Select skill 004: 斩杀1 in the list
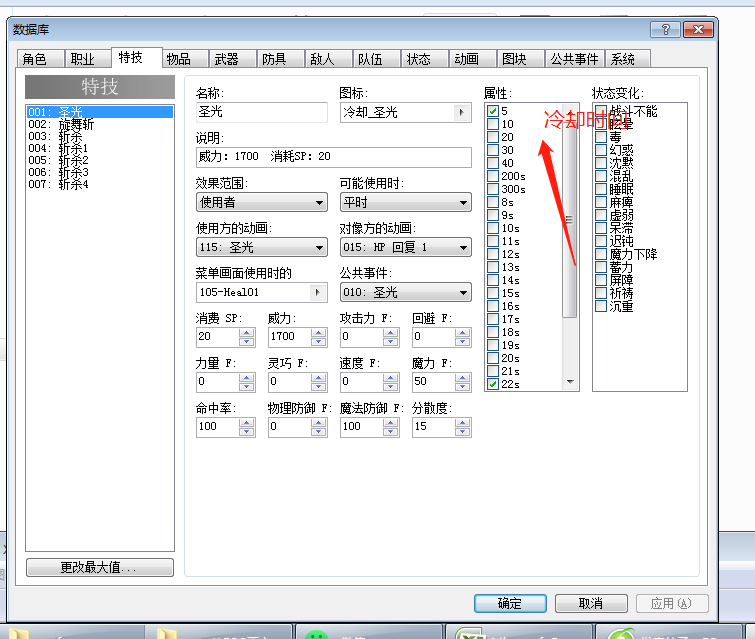This screenshot has height=639, width=755. coord(100,148)
